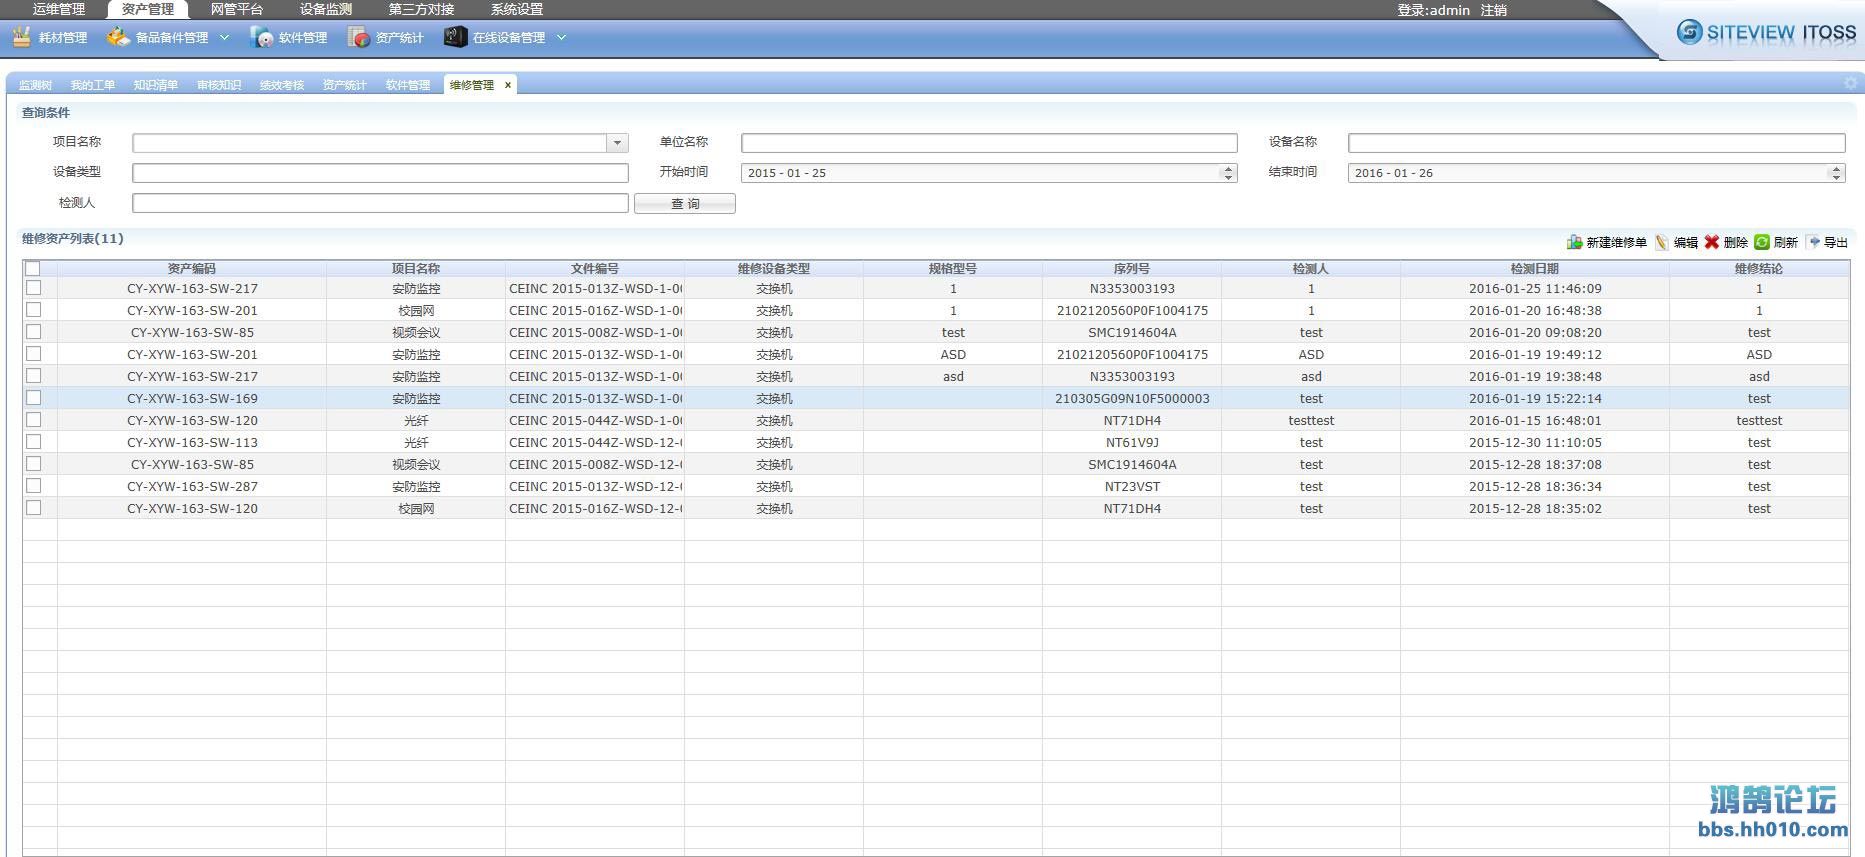Click the SITEVIEW ITOSS logo
Image resolution: width=1865 pixels, height=857 pixels.
tap(1766, 32)
